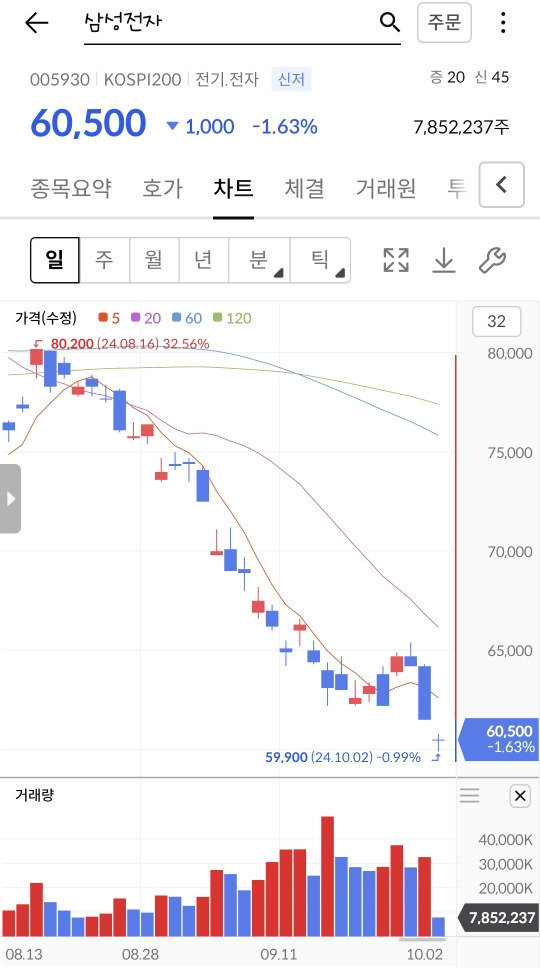Open the volume panel hamburger menu
The image size is (540, 968).
point(470,796)
